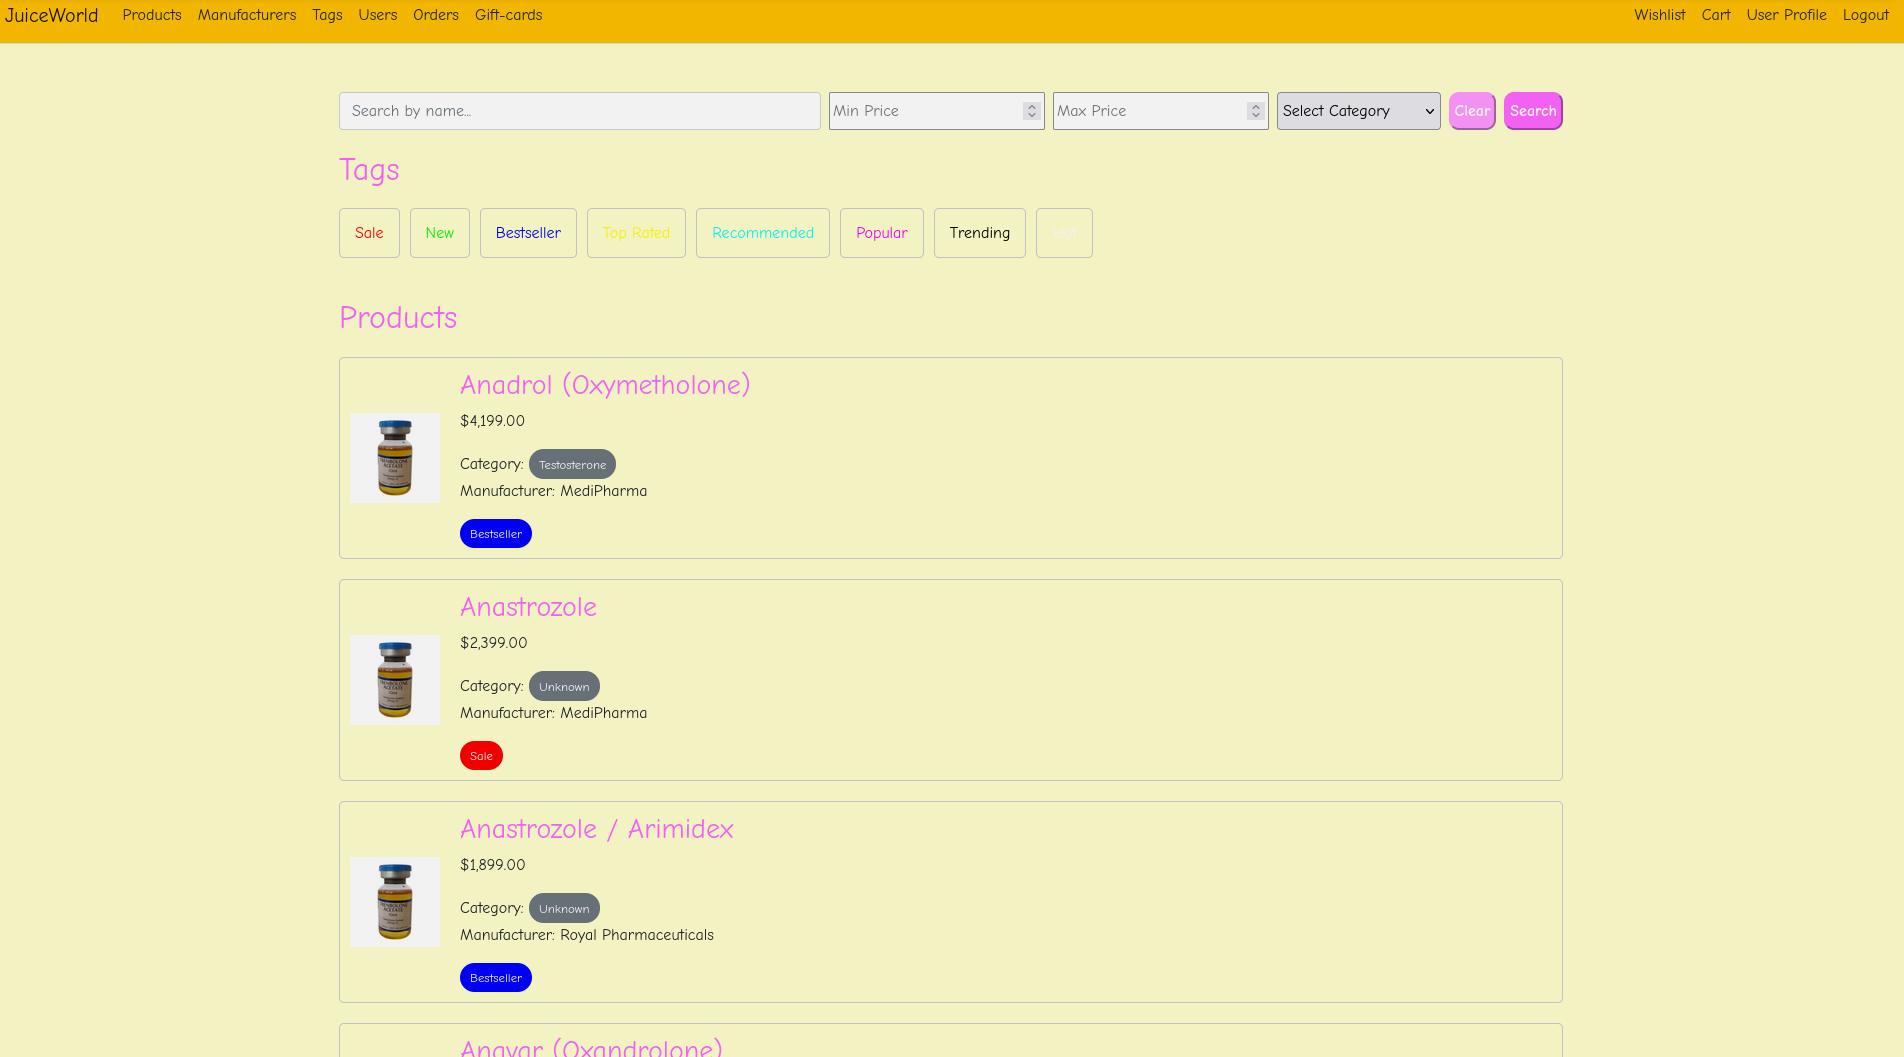Viewport: 1904px width, 1057px height.
Task: Click Unknown category badge on Anastrozole card
Action: [564, 686]
